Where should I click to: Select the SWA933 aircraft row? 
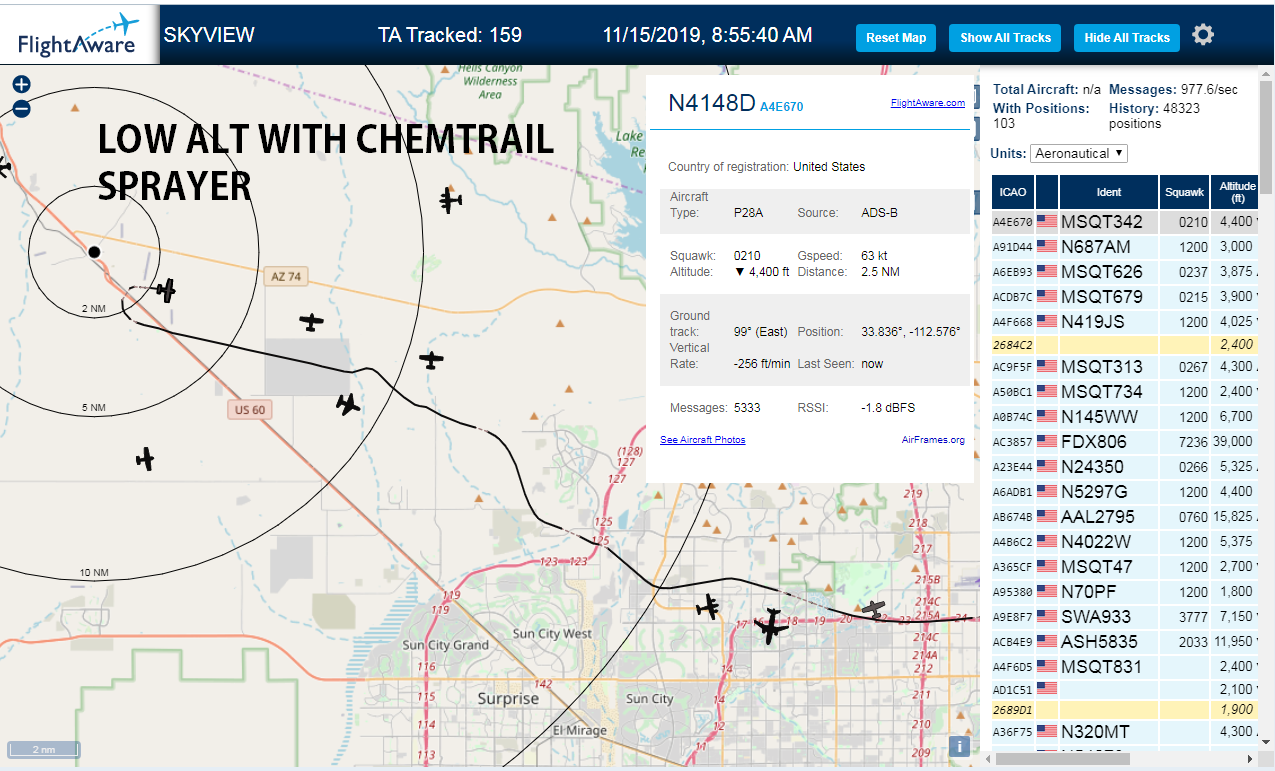click(x=1125, y=617)
